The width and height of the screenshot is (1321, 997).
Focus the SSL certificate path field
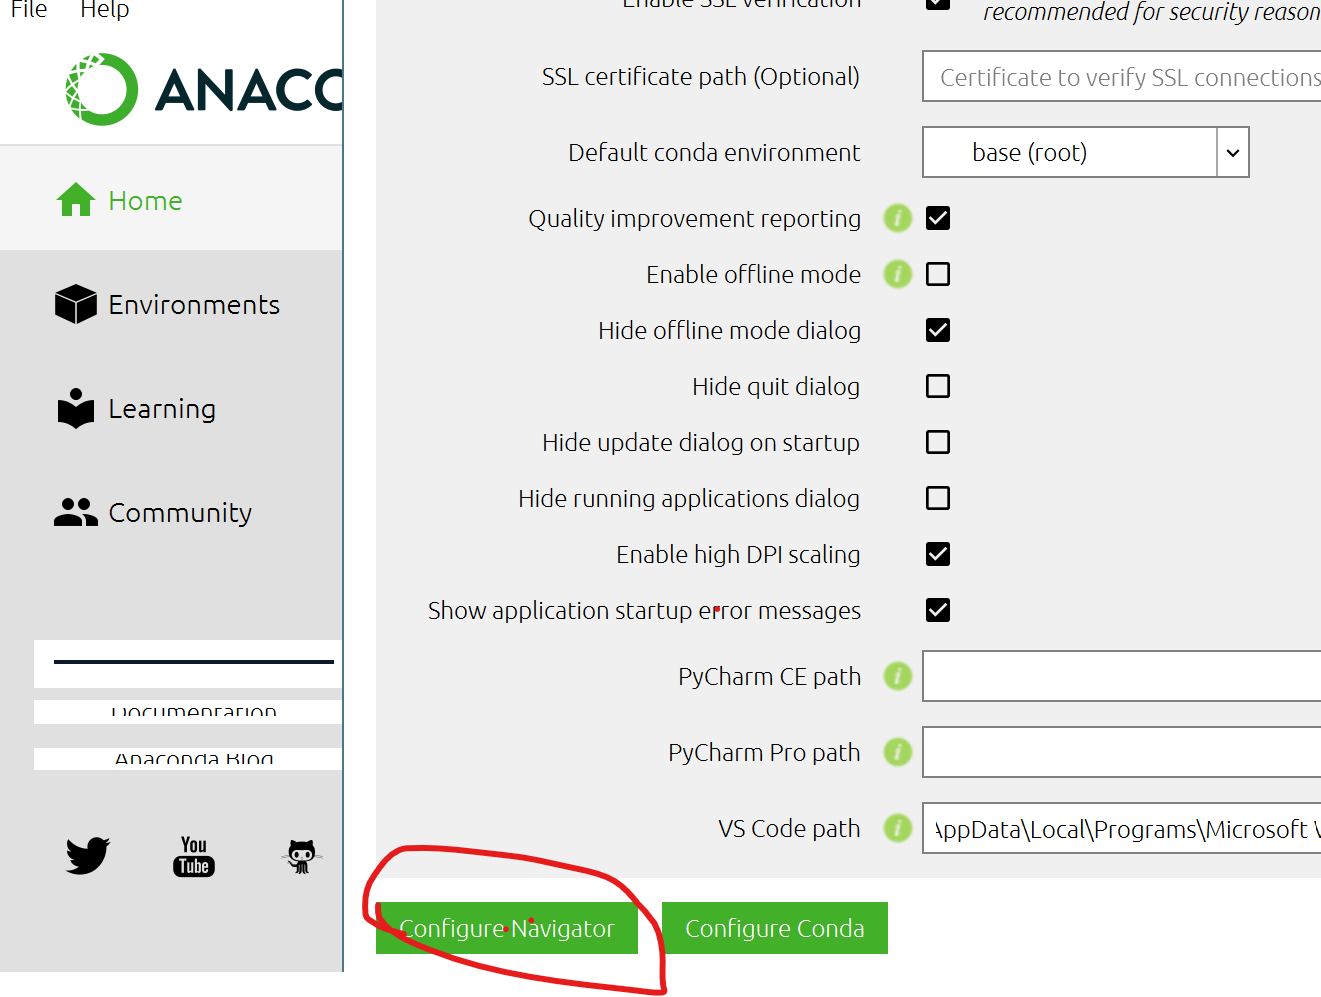tap(1122, 77)
